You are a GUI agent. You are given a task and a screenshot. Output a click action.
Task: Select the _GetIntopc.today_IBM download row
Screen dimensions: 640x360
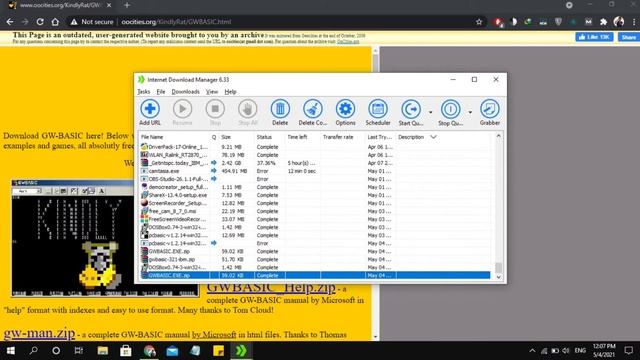click(315, 163)
